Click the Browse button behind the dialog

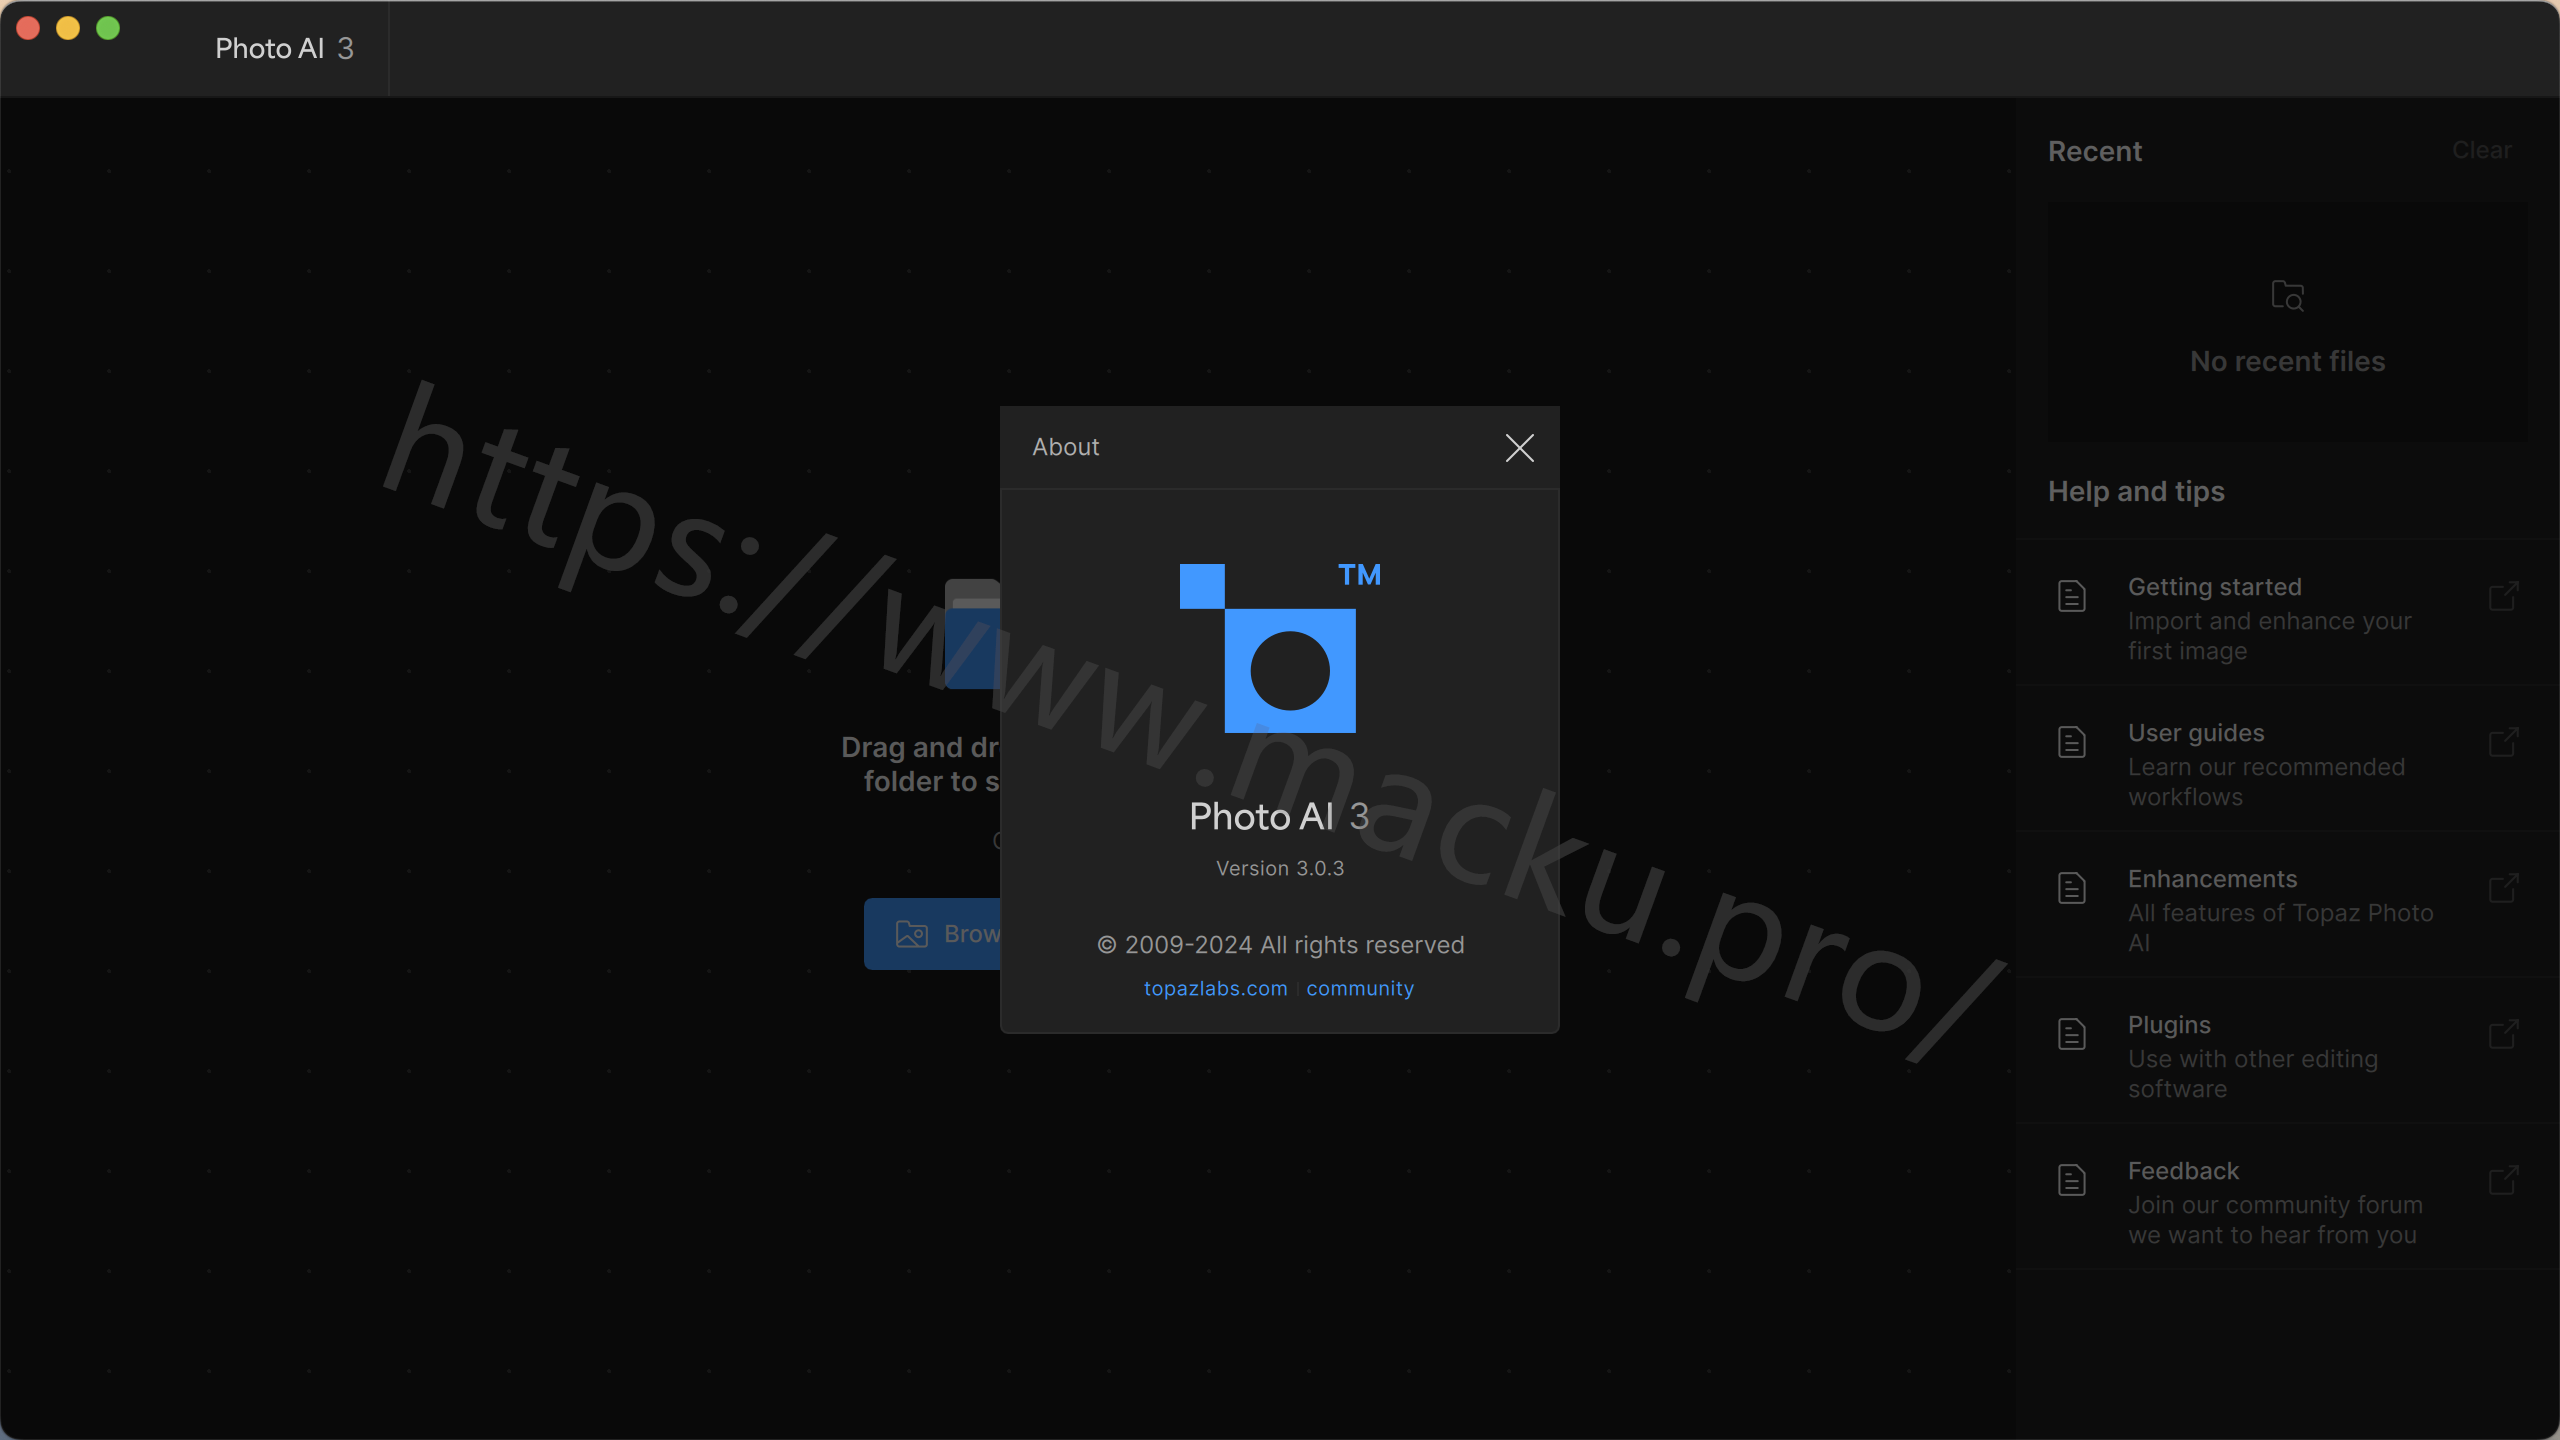[932, 934]
